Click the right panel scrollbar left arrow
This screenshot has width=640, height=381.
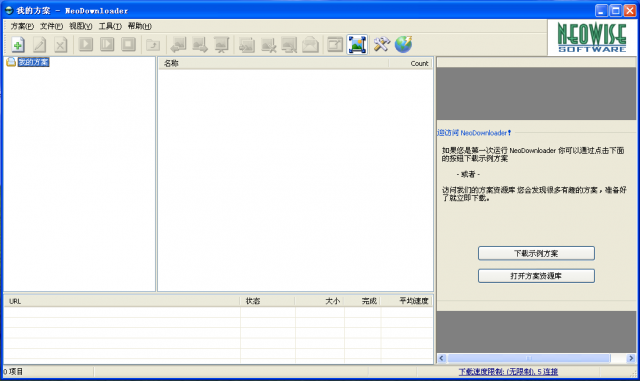tap(441, 358)
